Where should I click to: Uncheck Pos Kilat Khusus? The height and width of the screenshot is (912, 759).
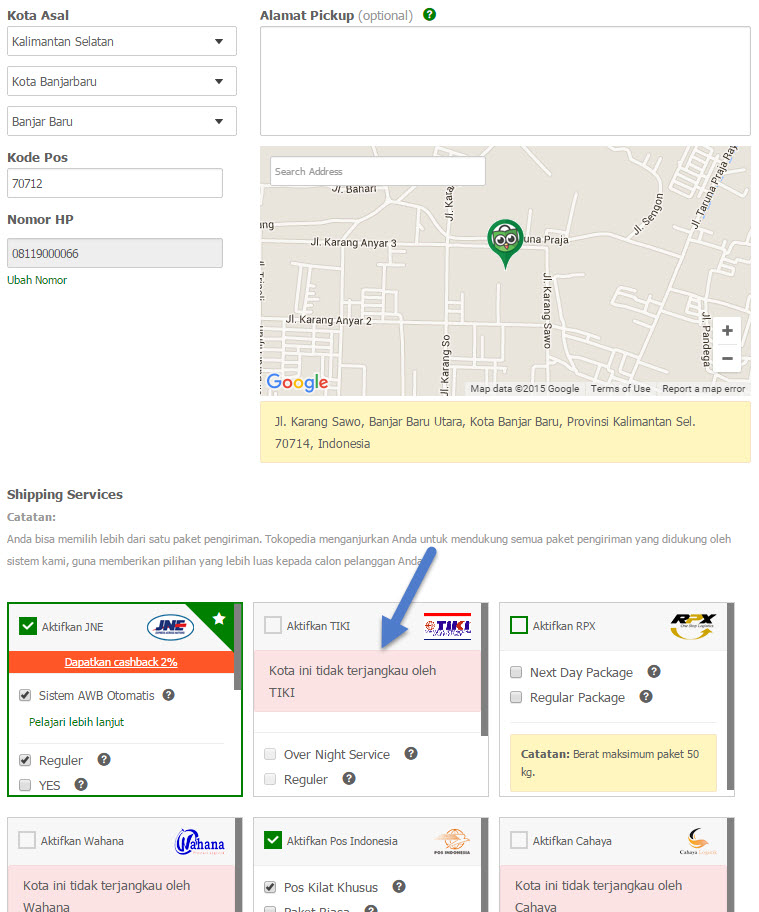270,887
